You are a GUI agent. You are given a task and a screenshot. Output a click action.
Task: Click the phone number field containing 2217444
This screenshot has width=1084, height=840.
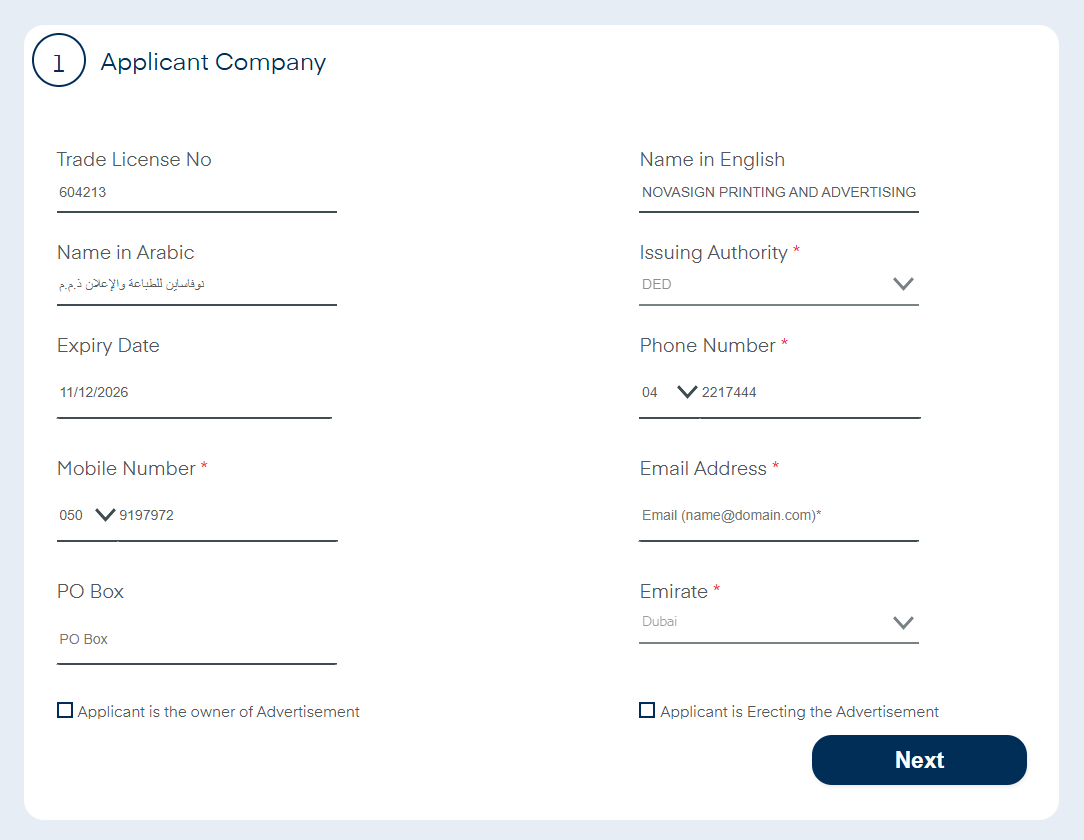[808, 392]
